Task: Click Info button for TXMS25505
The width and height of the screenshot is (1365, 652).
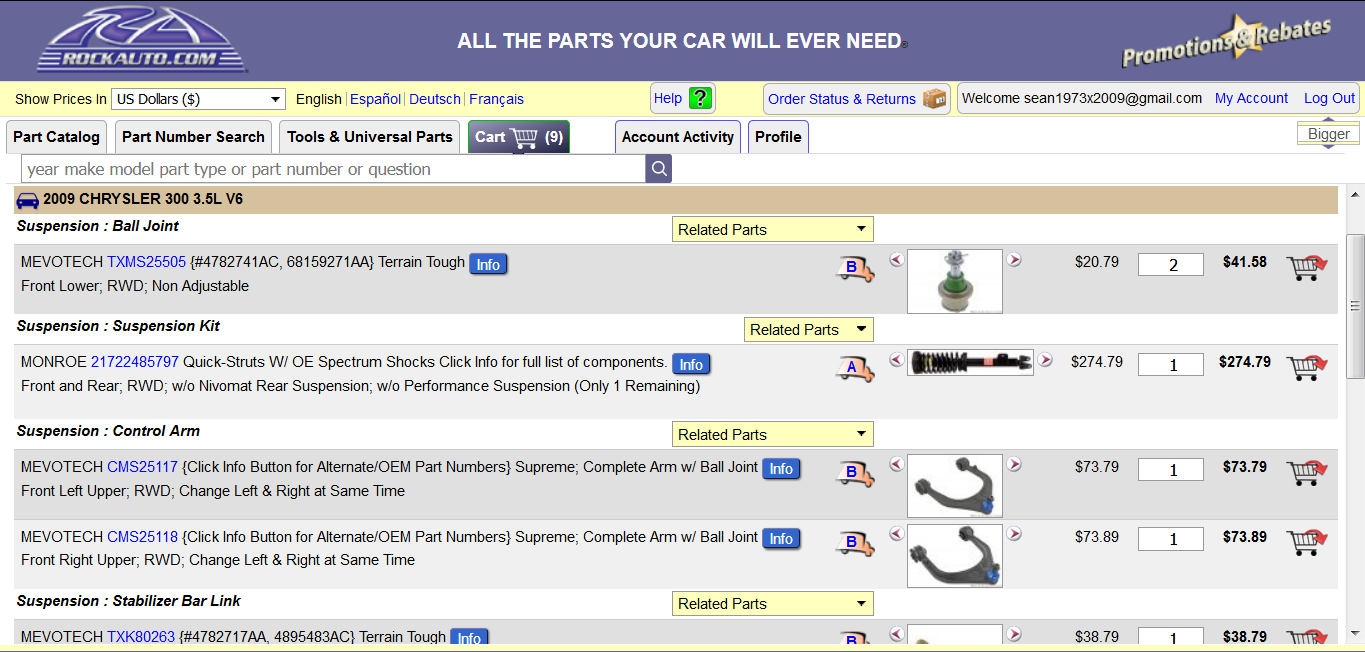Action: pos(488,264)
